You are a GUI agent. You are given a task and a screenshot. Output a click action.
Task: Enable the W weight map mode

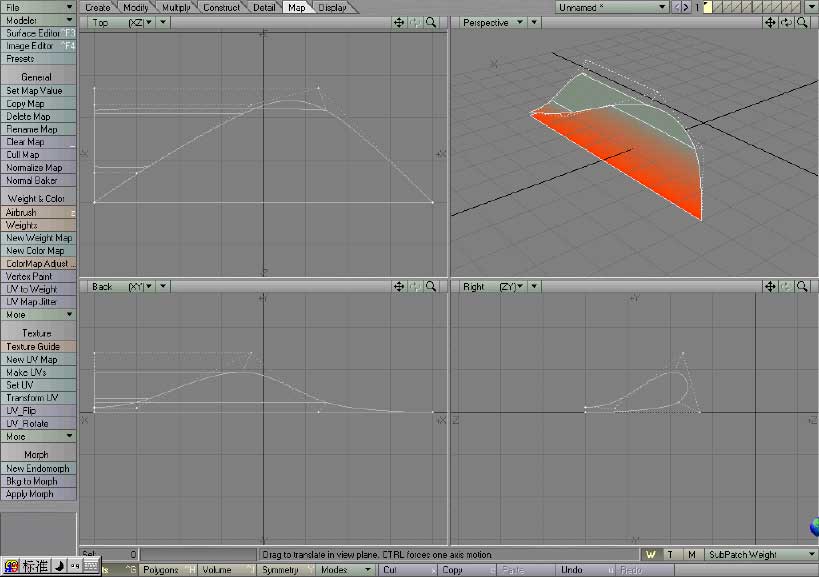coord(651,554)
